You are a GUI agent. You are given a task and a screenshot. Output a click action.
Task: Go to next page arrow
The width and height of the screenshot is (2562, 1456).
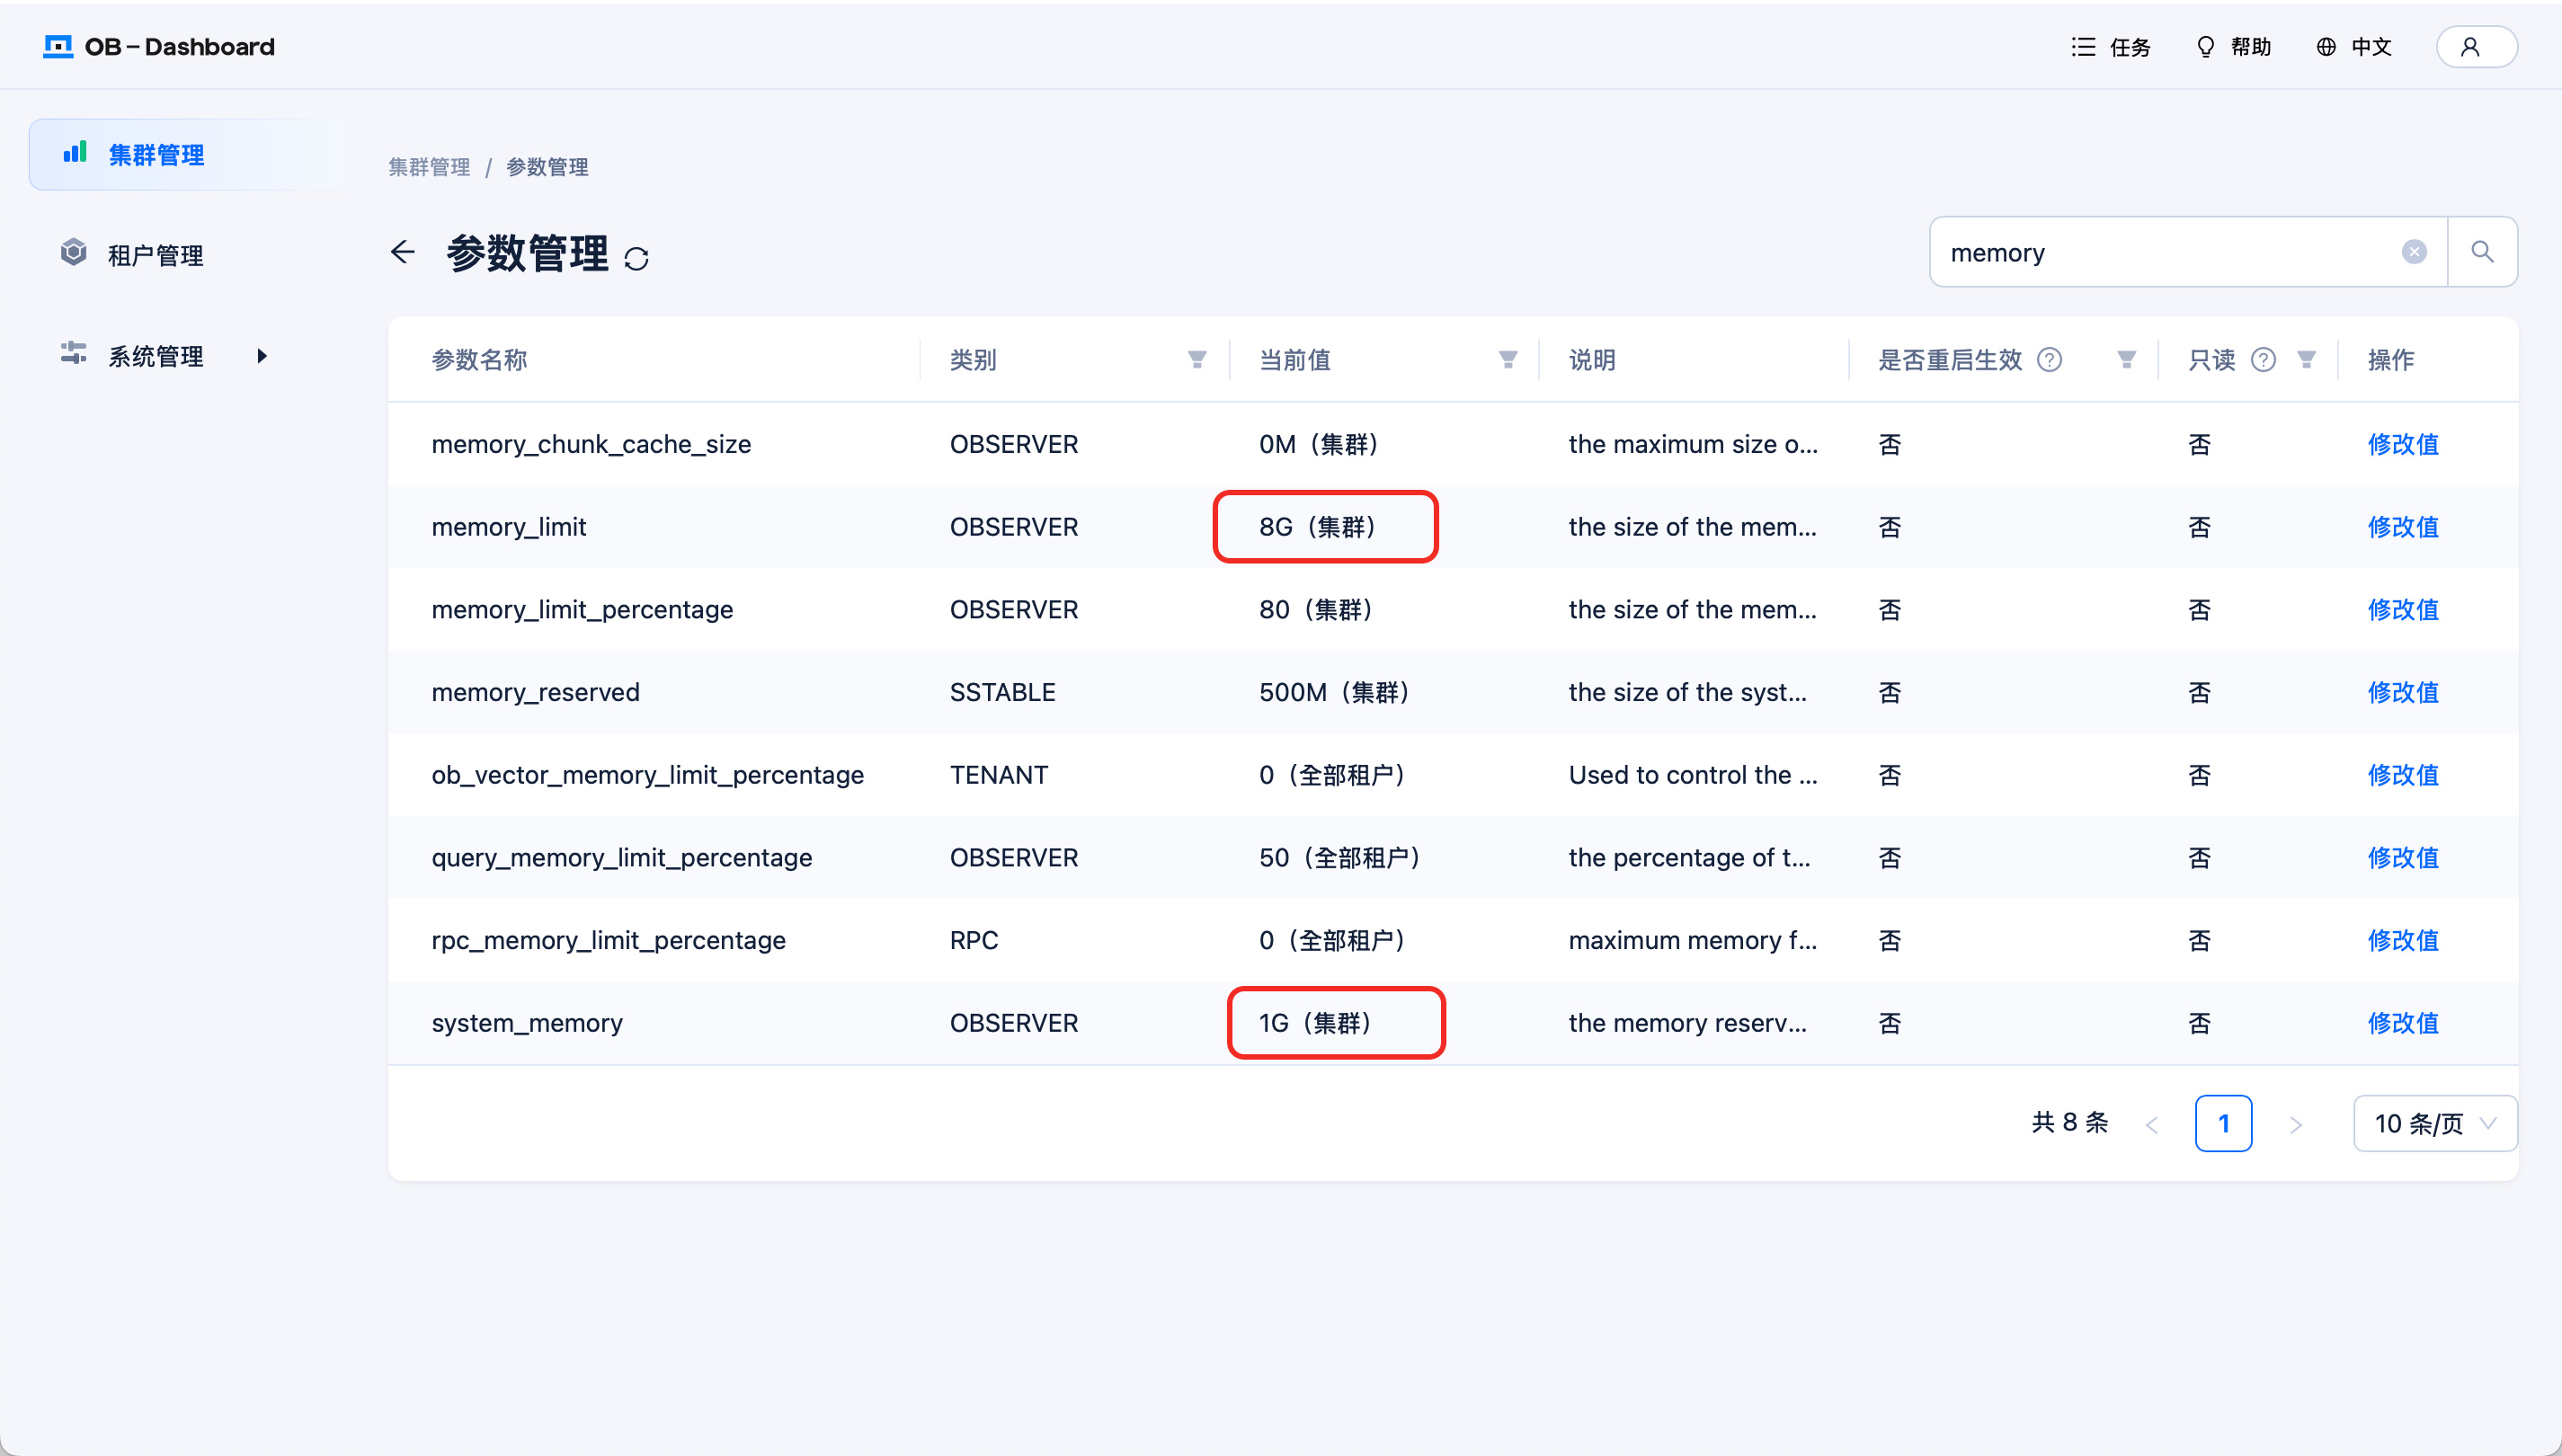tap(2296, 1125)
